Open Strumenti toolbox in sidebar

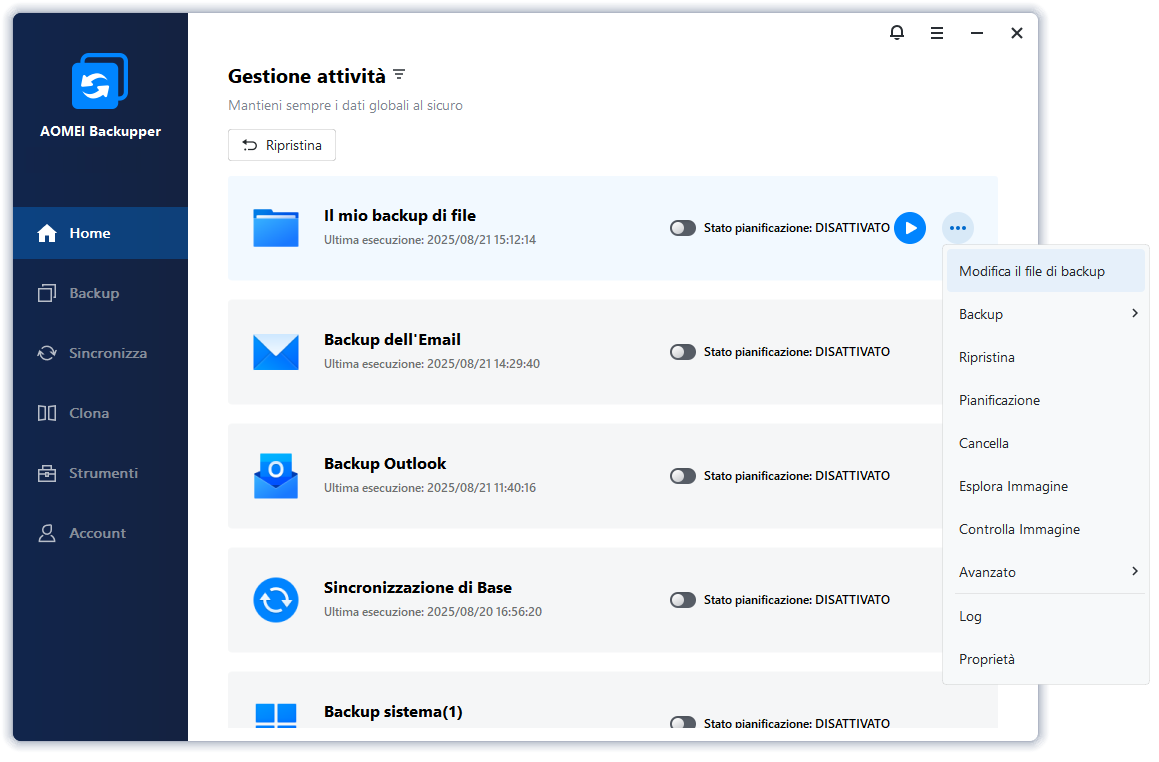pos(100,473)
